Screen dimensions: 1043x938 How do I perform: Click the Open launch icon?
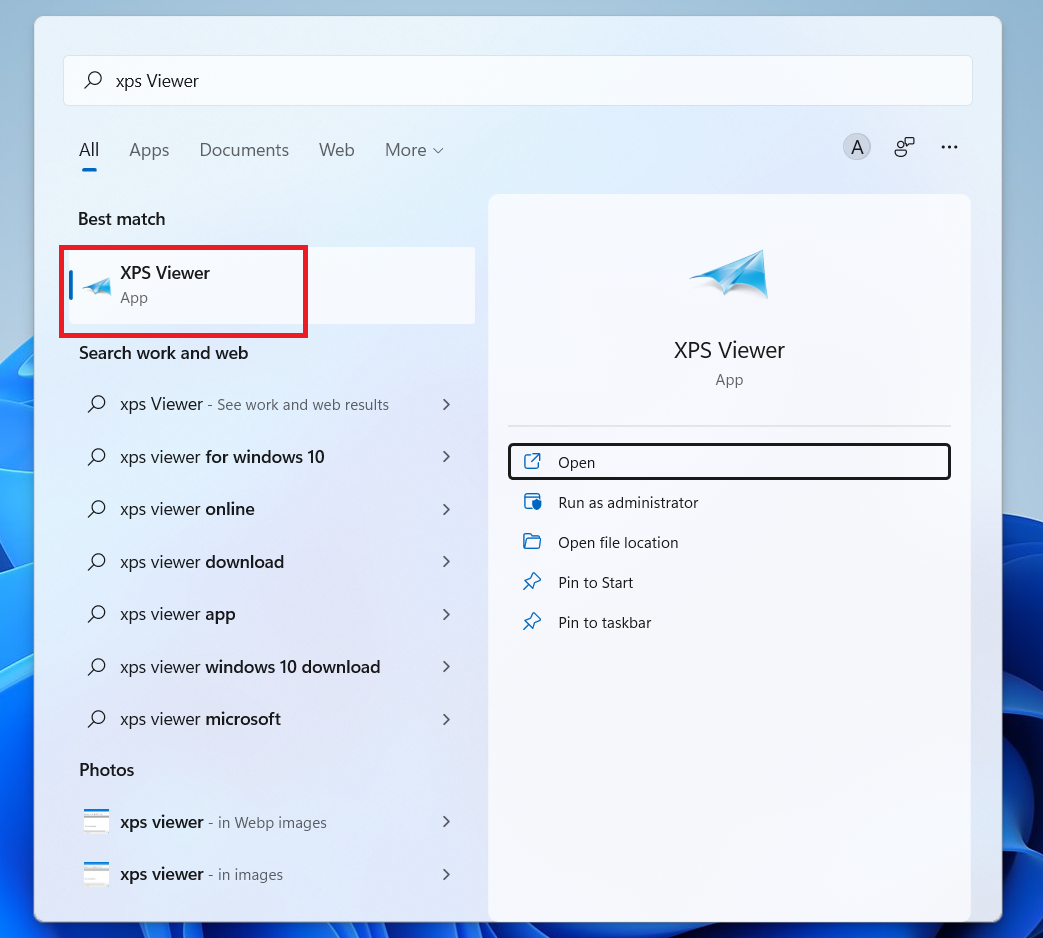coord(532,461)
